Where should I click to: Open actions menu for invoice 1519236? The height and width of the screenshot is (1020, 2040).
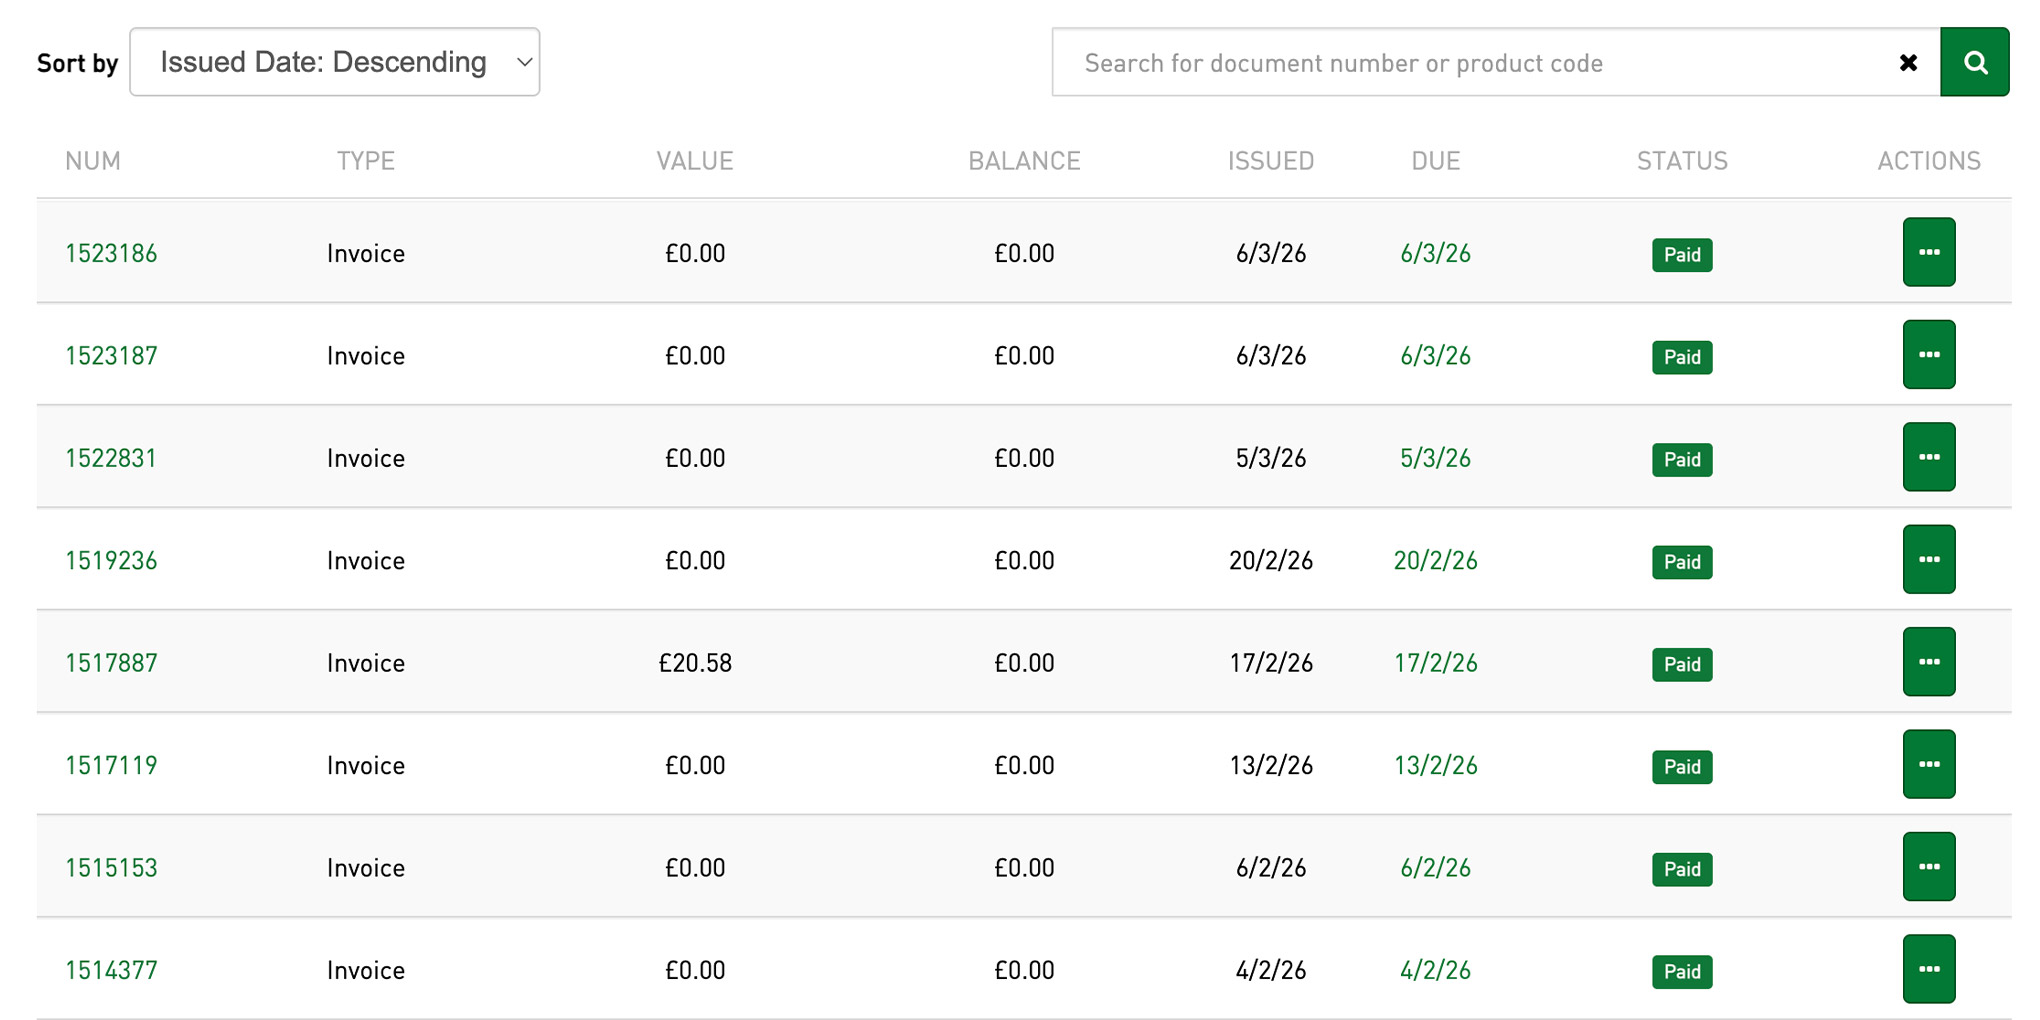pos(1928,560)
